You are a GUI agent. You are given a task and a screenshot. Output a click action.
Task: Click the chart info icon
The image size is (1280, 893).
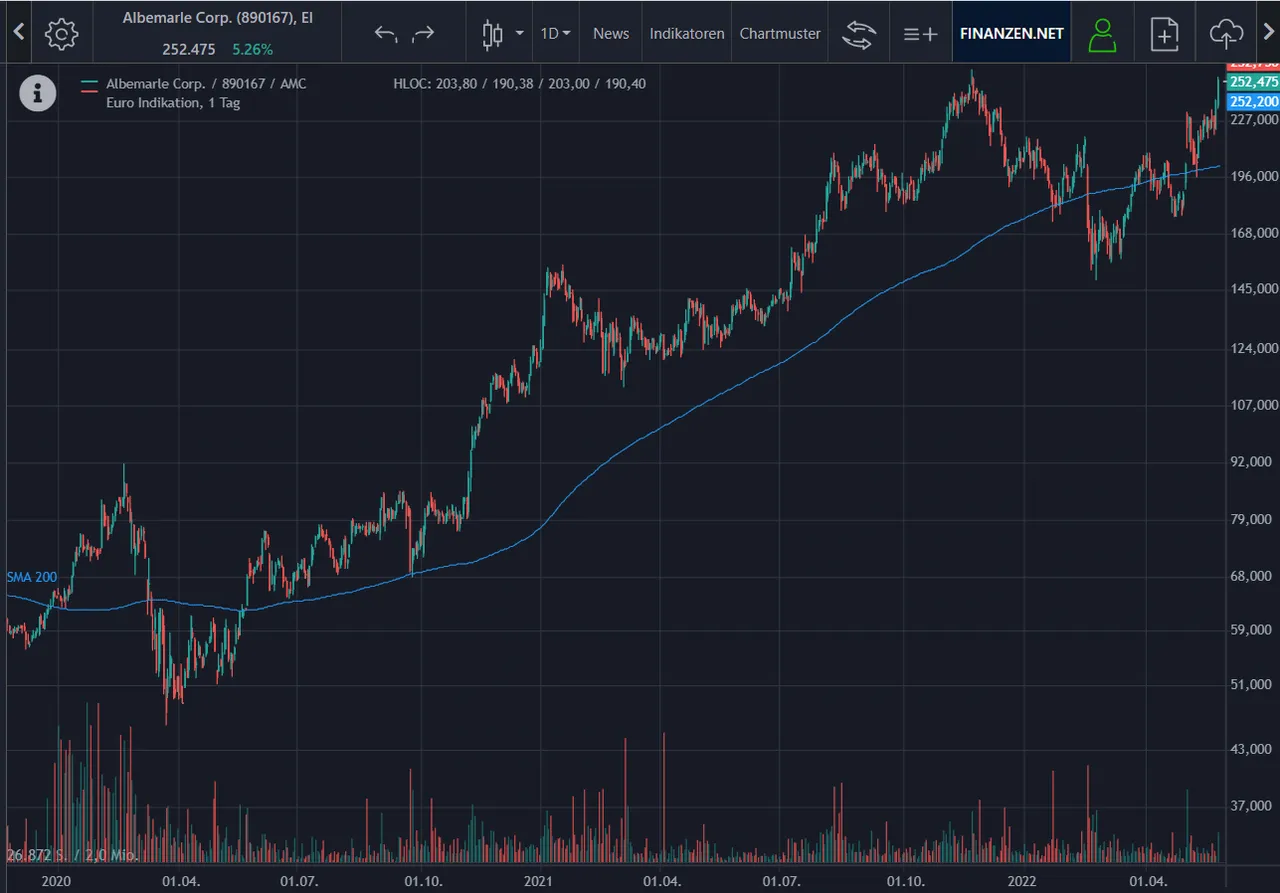38,93
